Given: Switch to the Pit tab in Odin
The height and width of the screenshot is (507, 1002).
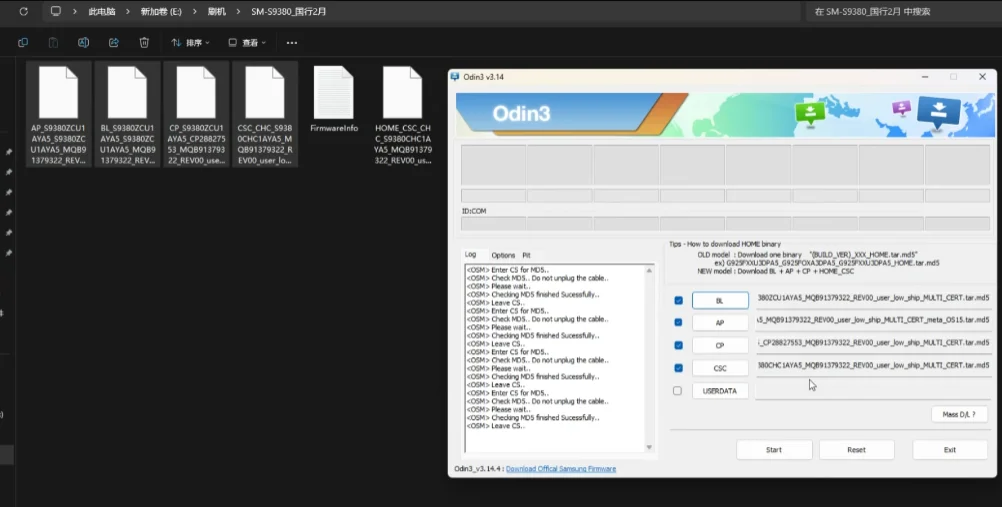Looking at the screenshot, I should coord(527,255).
